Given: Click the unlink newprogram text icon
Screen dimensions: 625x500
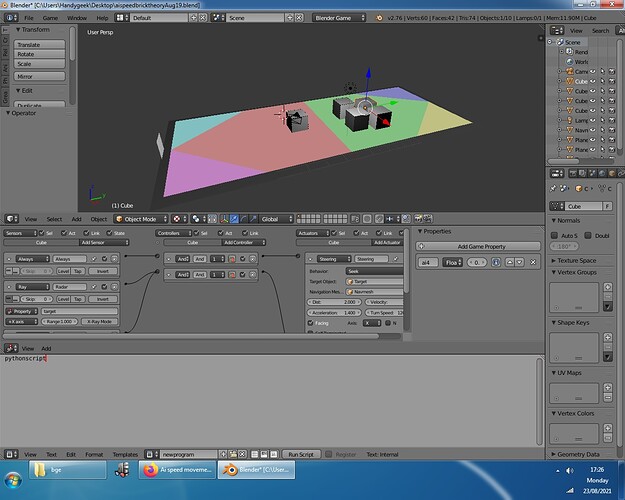Looking at the screenshot, I should pyautogui.click(x=242, y=454).
